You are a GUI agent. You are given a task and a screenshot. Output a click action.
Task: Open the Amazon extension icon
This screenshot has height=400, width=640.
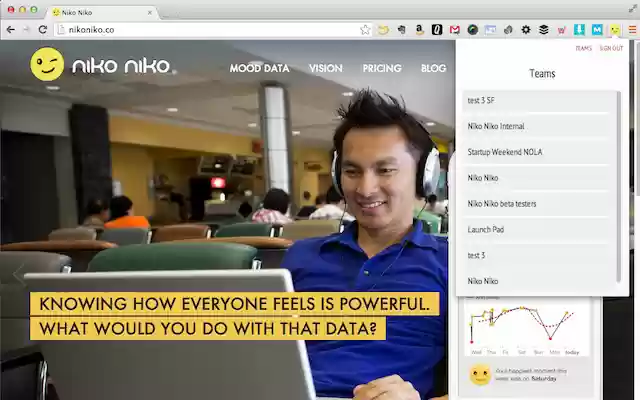419,29
